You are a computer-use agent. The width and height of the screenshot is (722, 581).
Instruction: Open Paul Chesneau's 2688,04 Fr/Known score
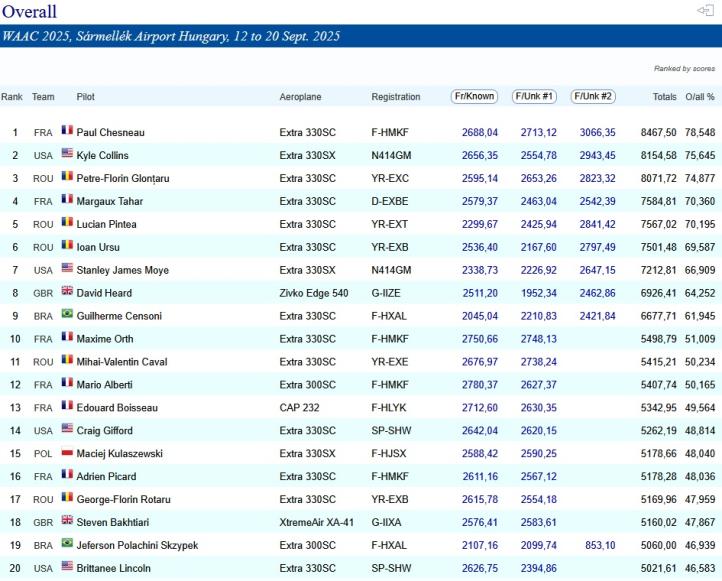coord(479,132)
